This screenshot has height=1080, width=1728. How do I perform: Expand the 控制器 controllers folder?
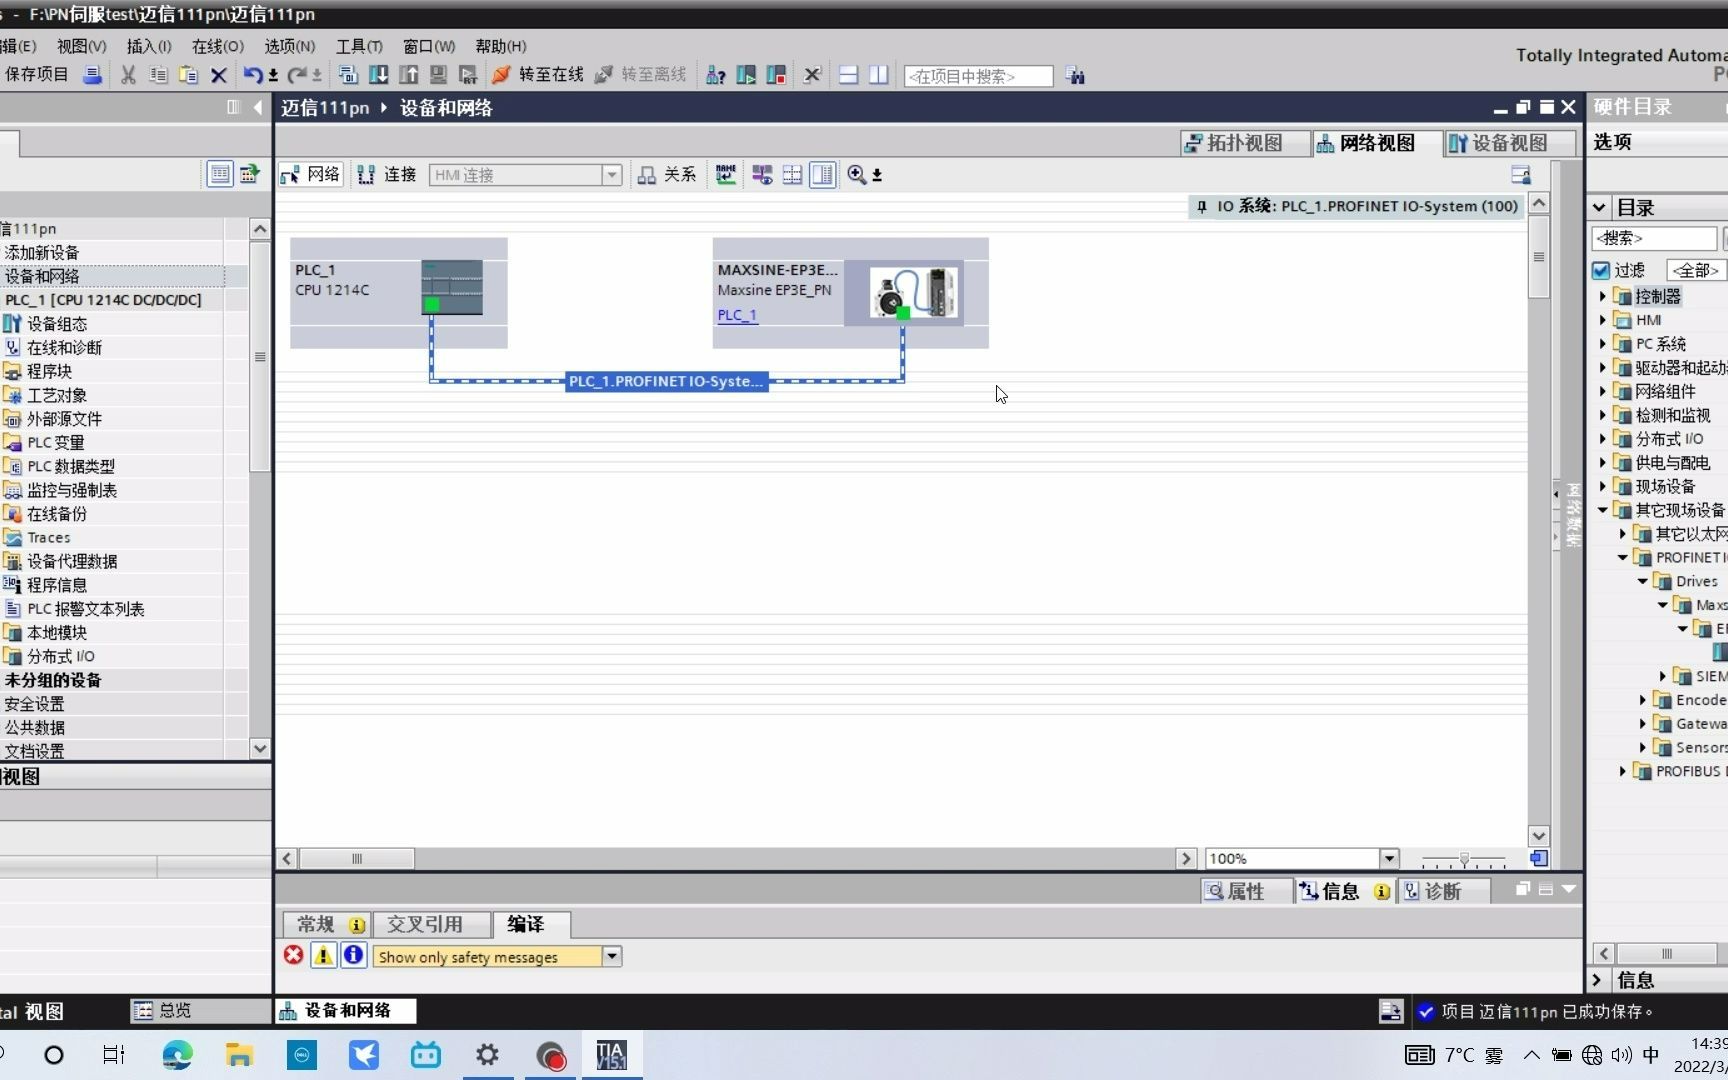tap(1602, 296)
